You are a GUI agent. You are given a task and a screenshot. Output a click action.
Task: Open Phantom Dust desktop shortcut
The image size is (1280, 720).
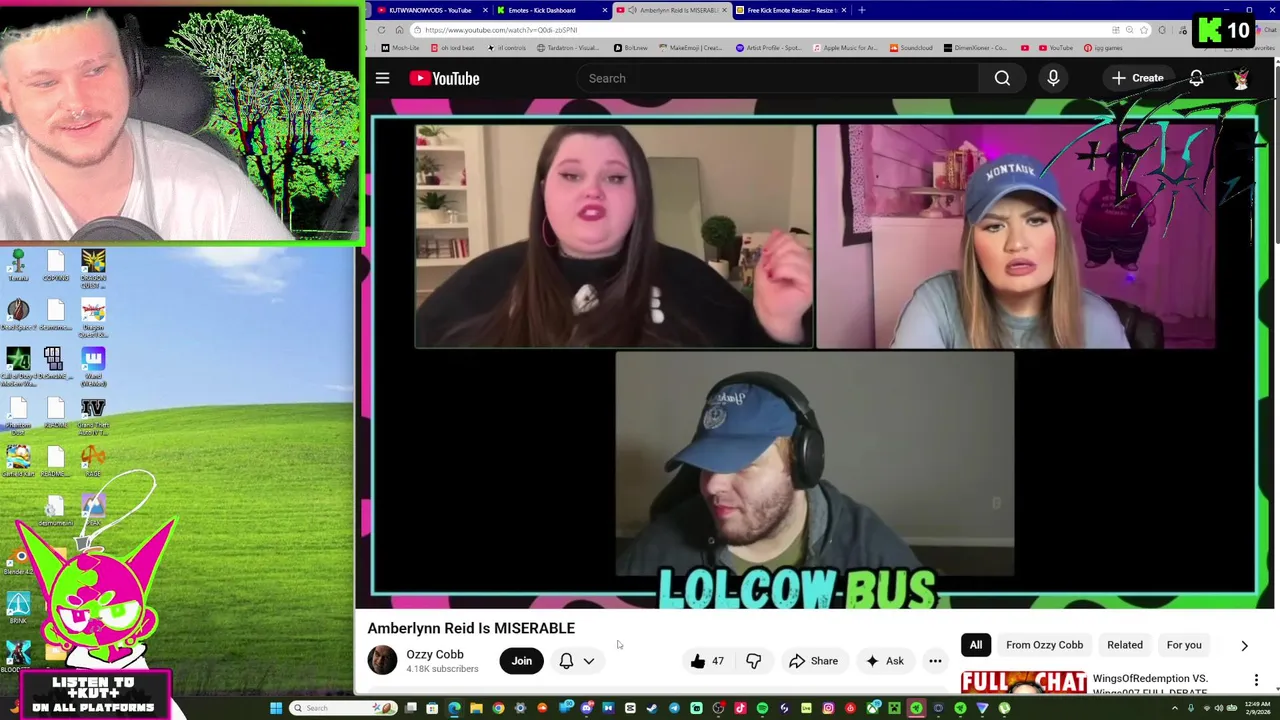[x=18, y=416]
